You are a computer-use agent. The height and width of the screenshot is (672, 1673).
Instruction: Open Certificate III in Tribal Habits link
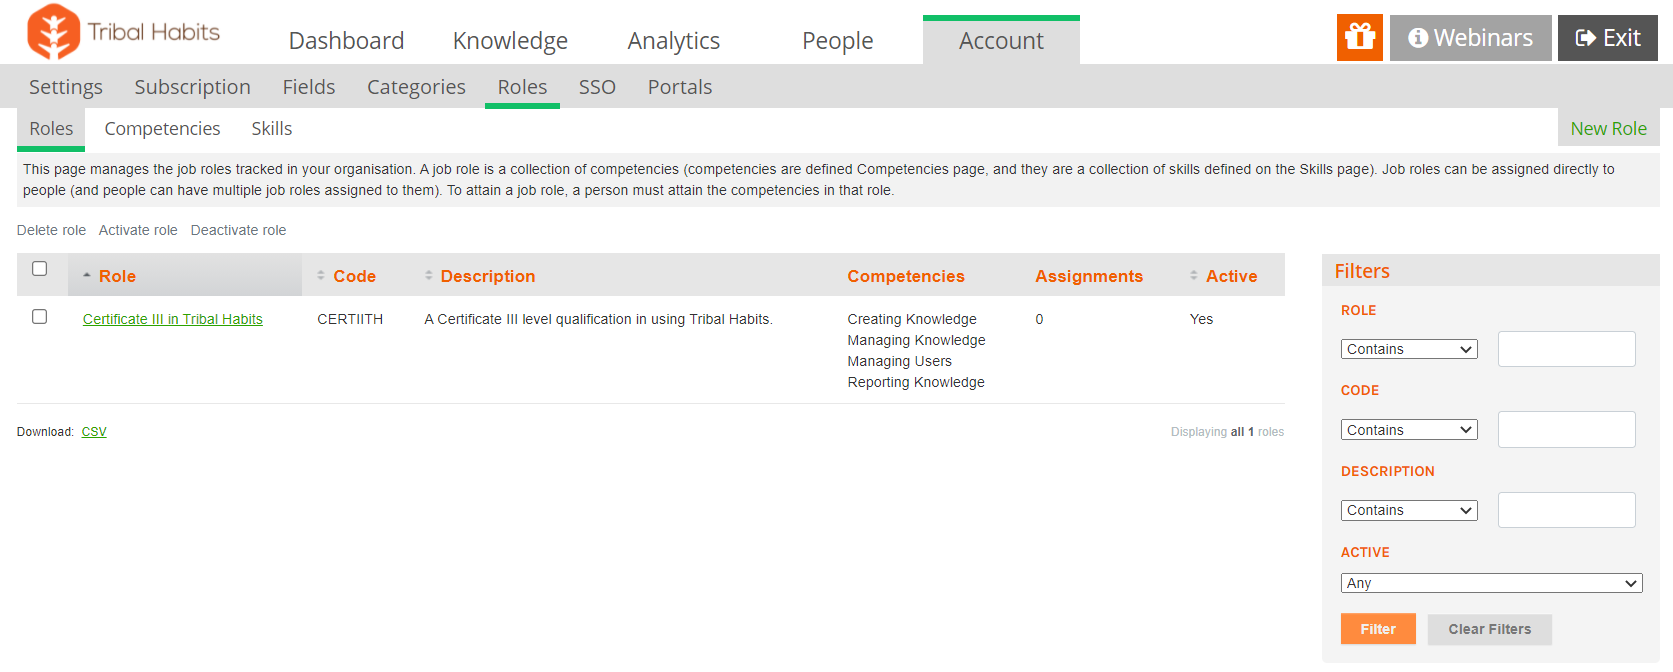point(173,319)
